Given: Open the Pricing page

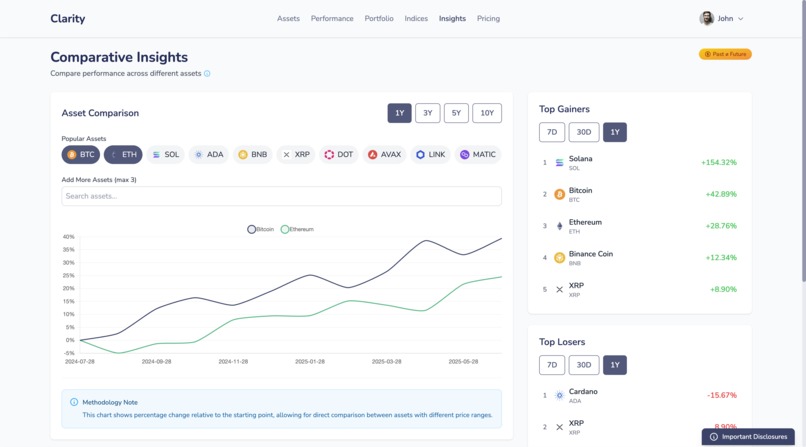Looking at the screenshot, I should pyautogui.click(x=488, y=18).
